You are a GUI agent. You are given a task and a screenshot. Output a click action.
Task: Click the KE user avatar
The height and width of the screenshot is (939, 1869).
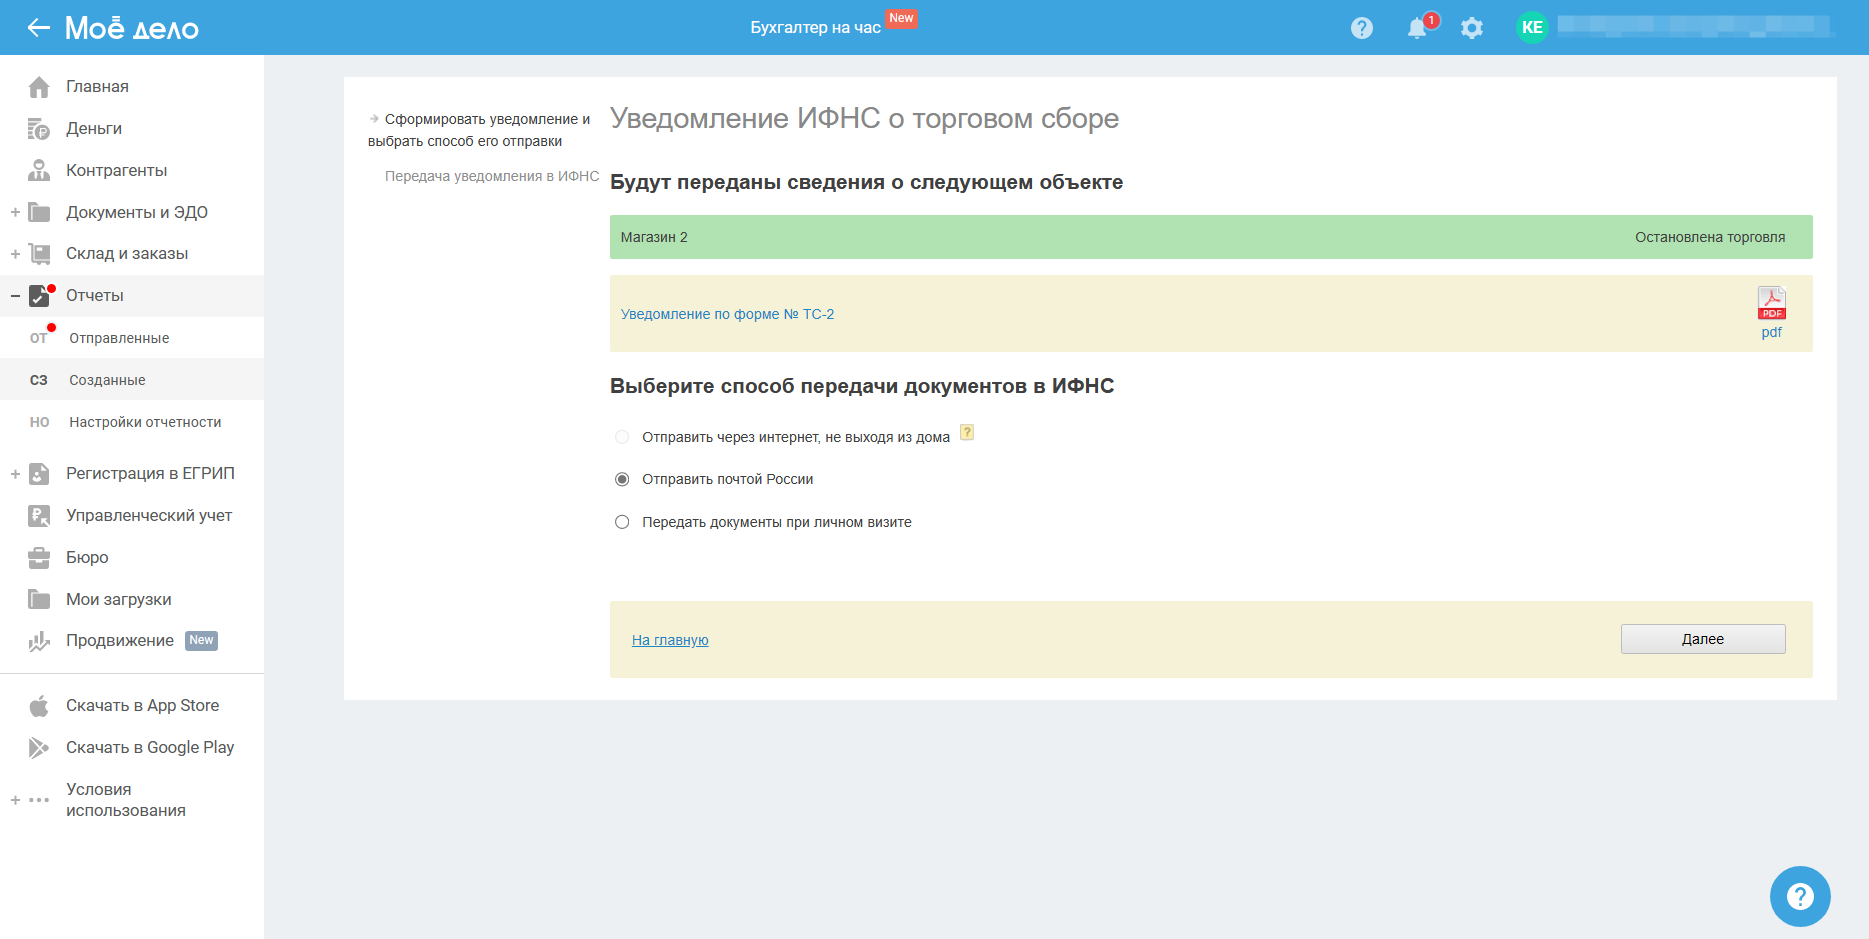pyautogui.click(x=1531, y=28)
